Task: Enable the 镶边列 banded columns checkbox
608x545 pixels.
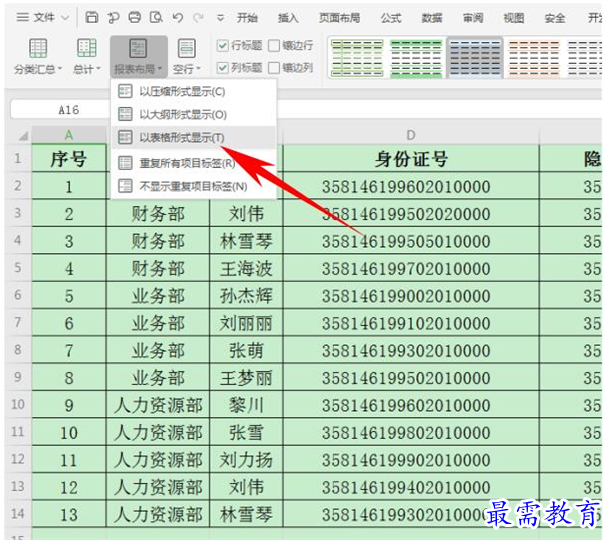Action: (274, 68)
